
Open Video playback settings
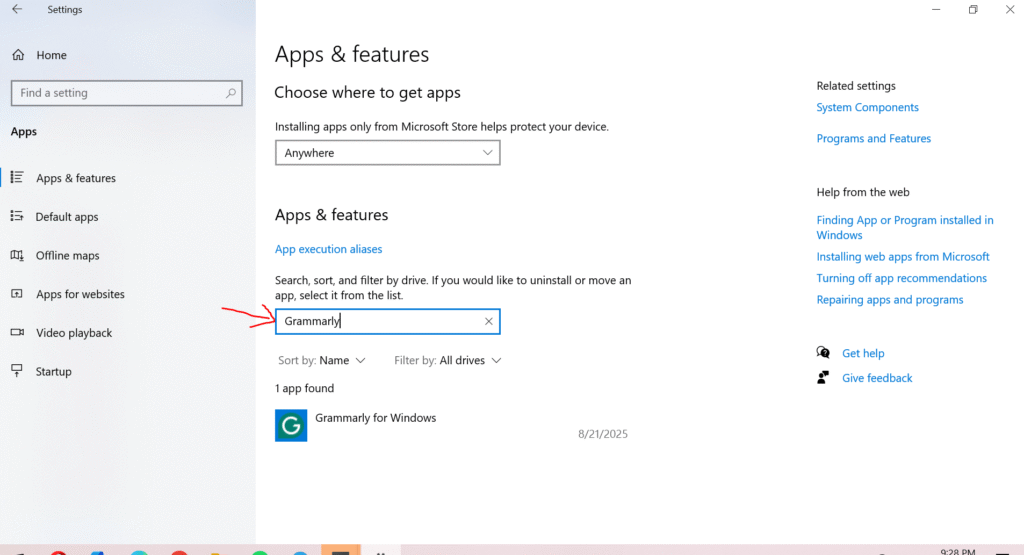[x=74, y=333]
